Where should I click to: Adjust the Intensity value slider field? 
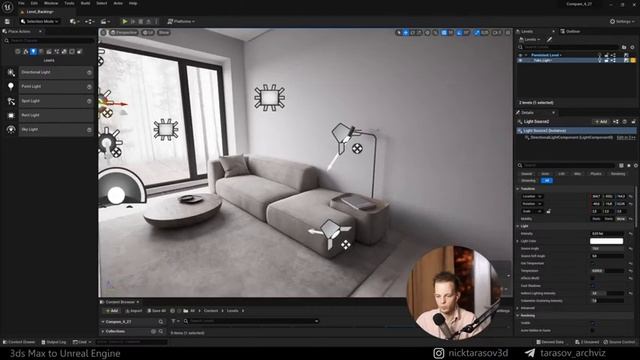[x=607, y=234]
